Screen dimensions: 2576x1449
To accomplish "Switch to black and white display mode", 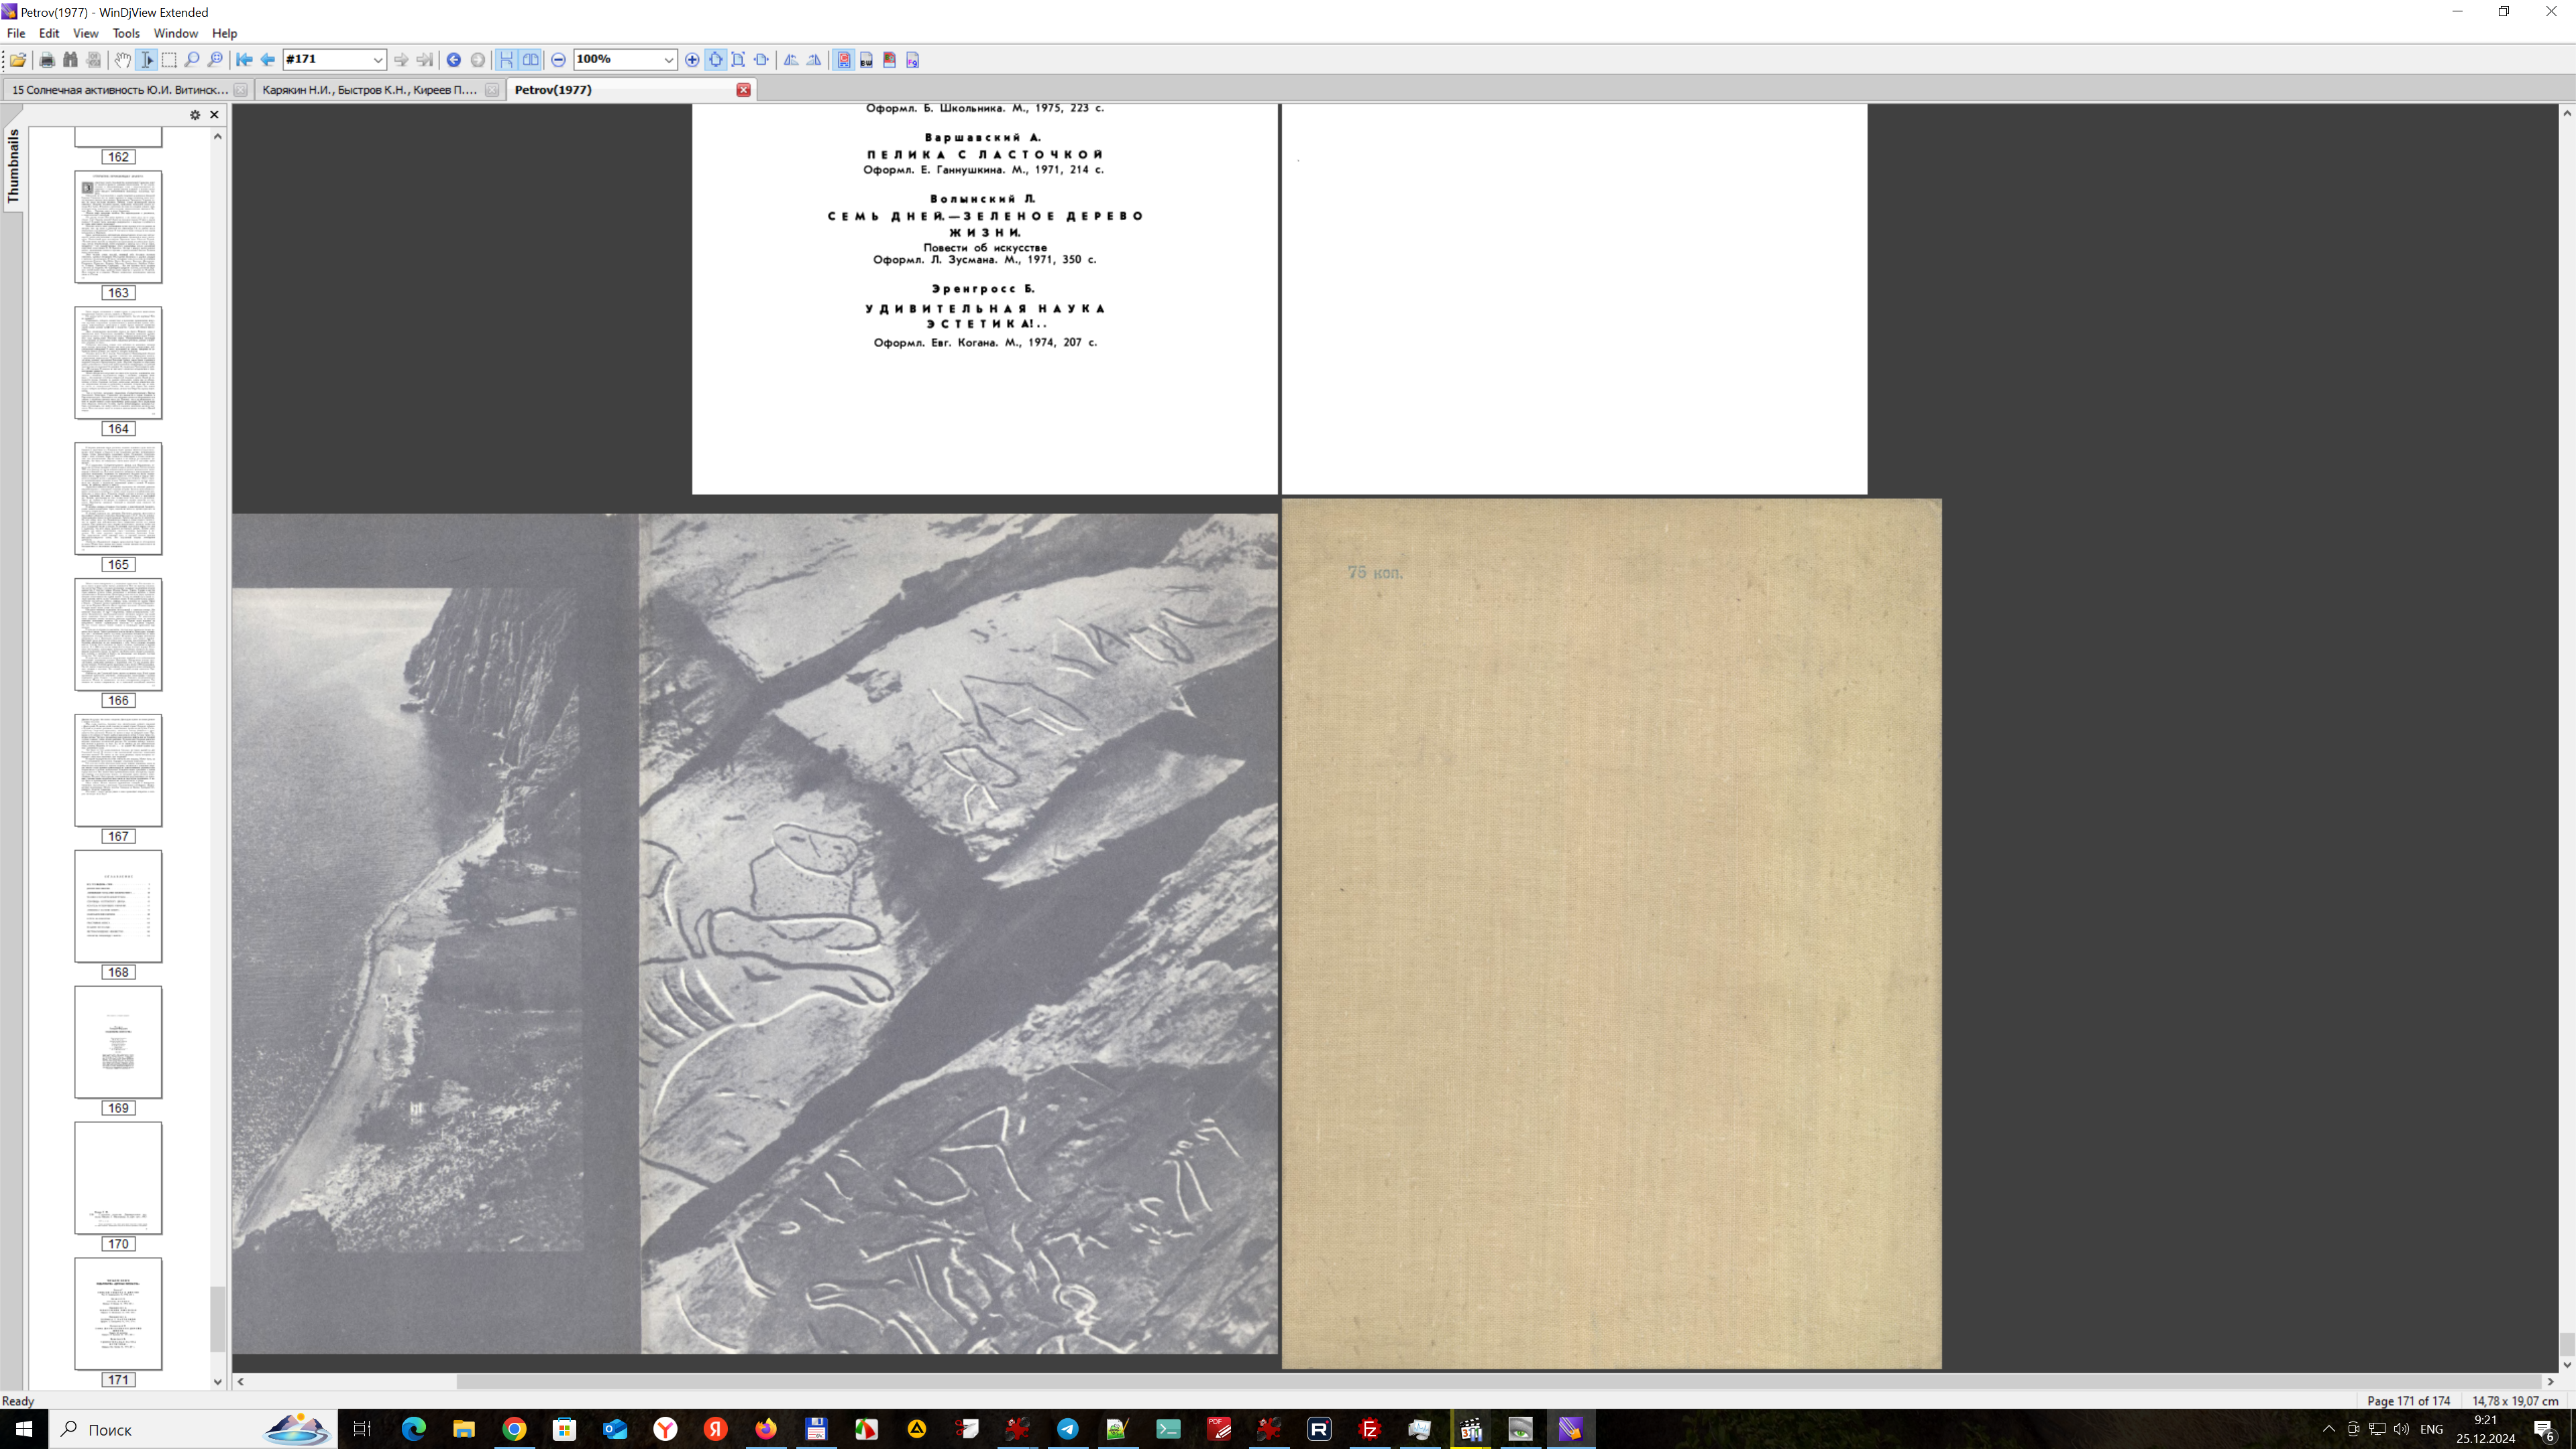I will click(x=866, y=60).
